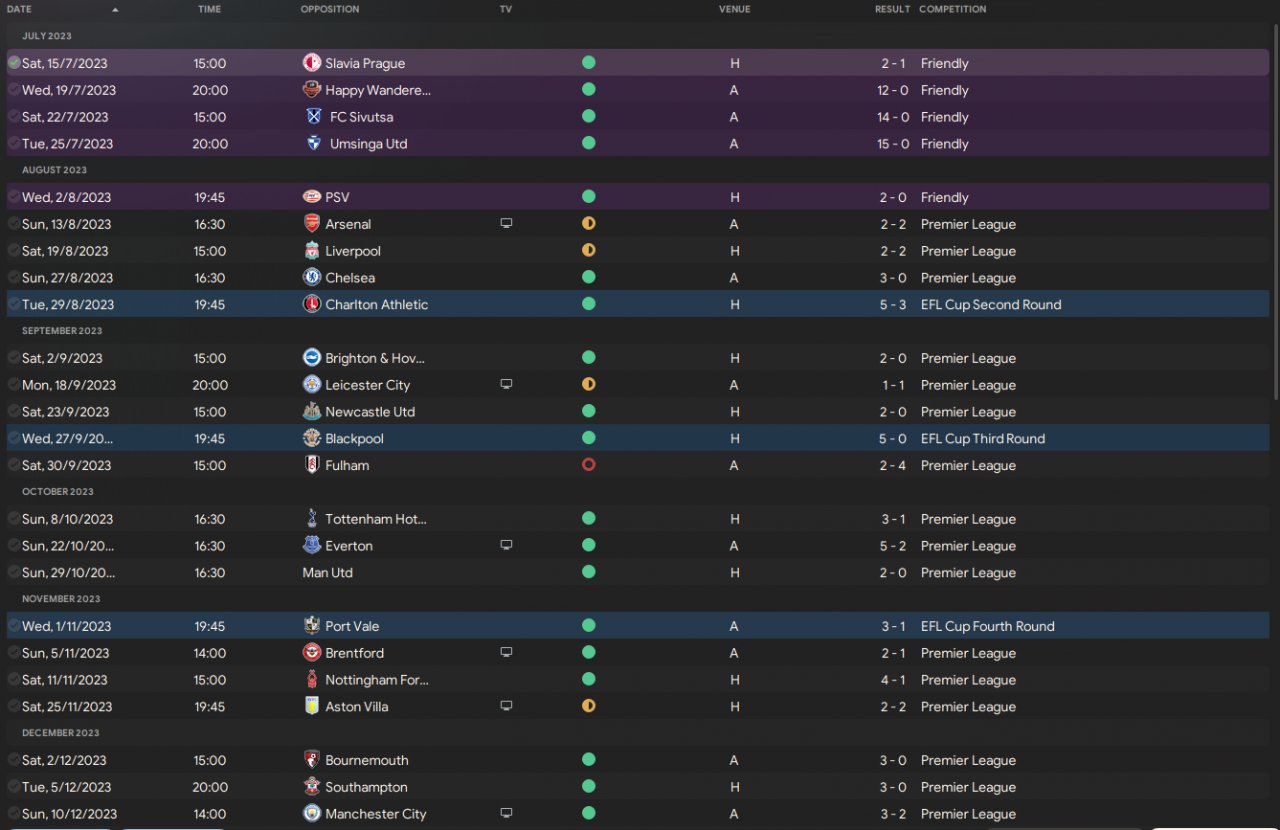Open Chelsea via its crest icon
The height and width of the screenshot is (830, 1280).
[x=312, y=278]
